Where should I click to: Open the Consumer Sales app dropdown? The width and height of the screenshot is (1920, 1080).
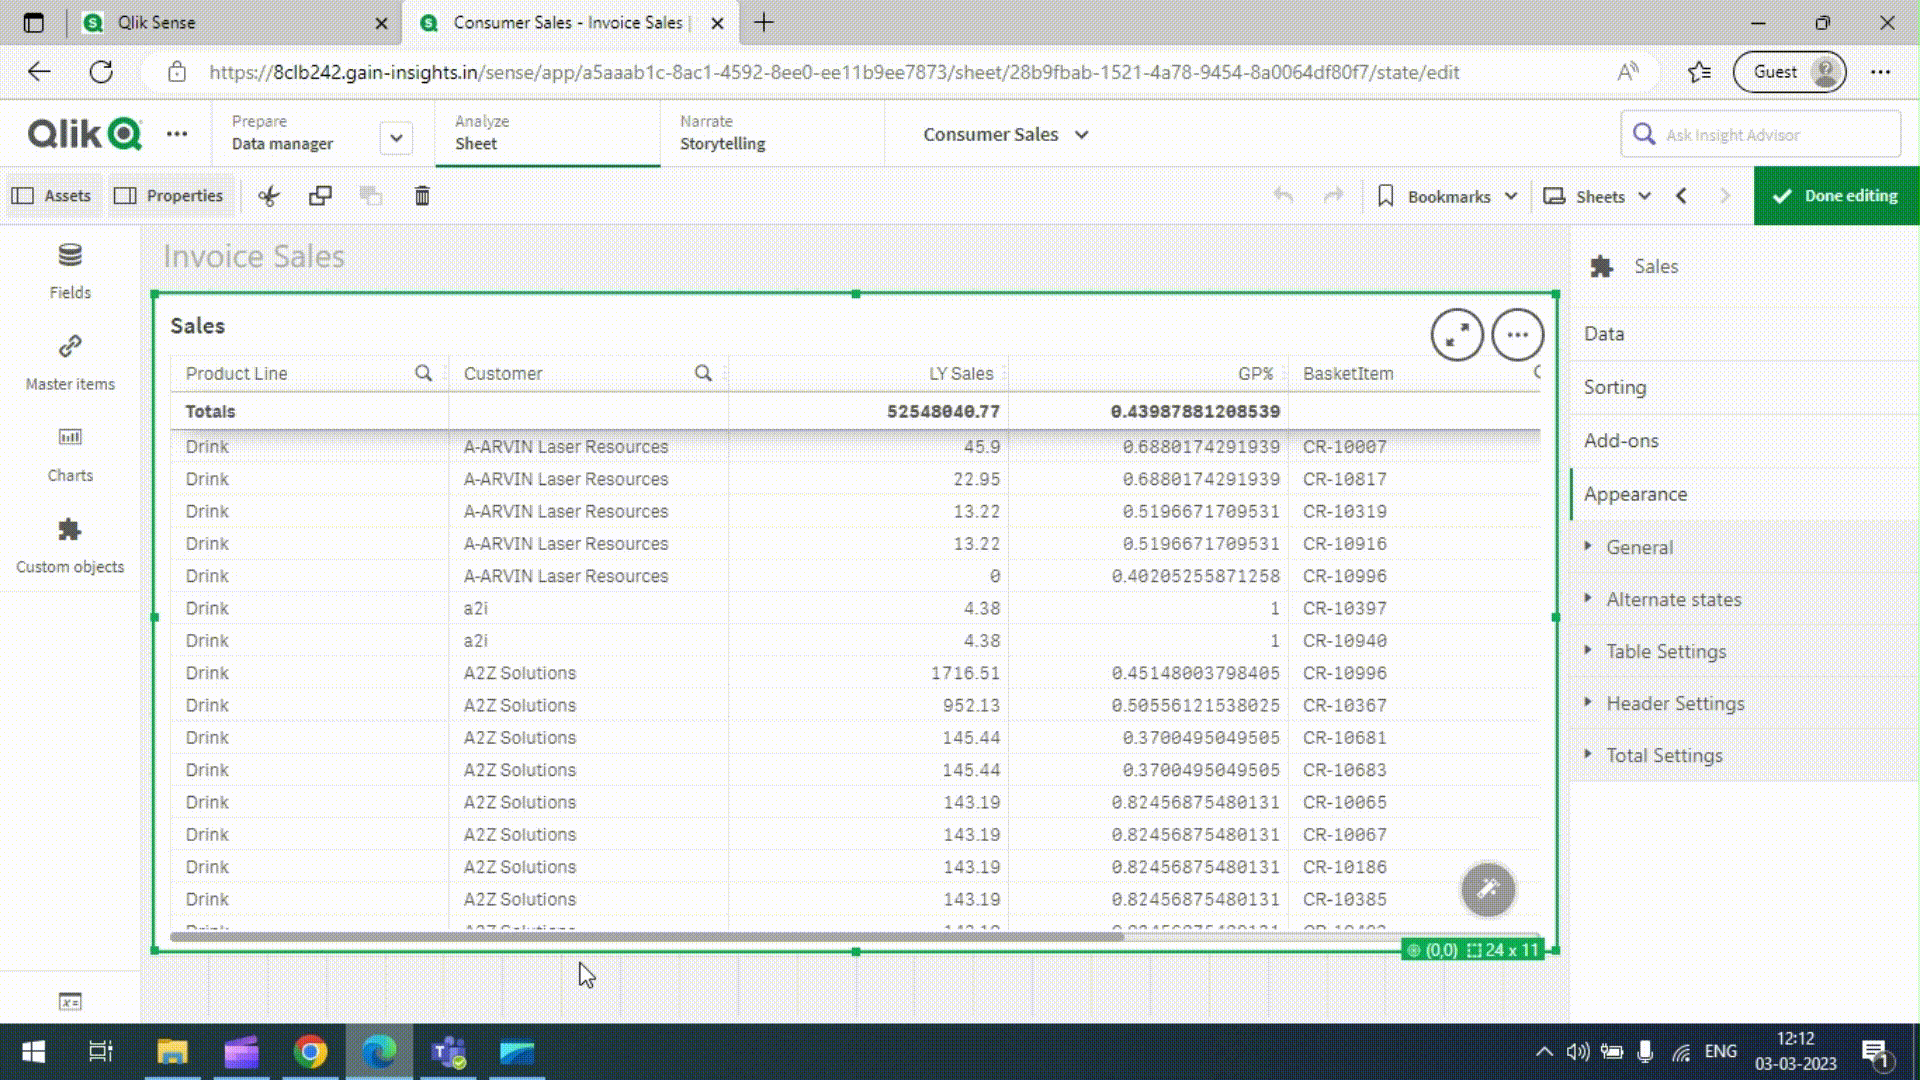(1006, 134)
